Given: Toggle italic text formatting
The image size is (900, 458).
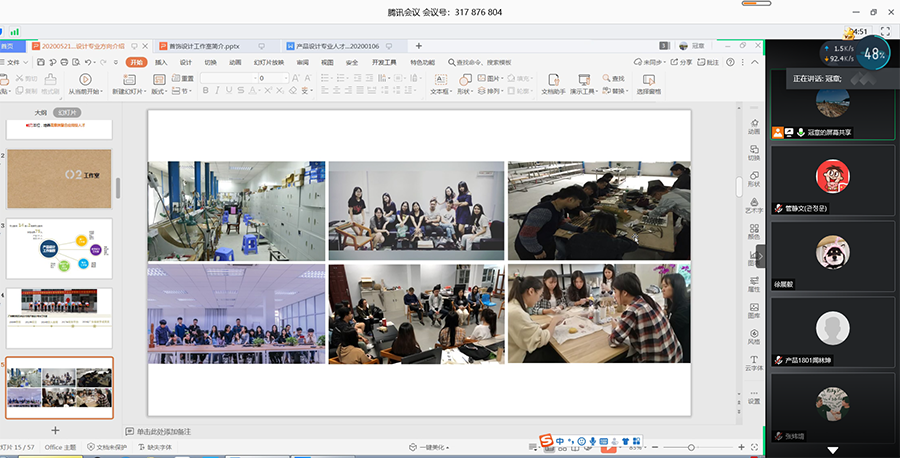Looking at the screenshot, I should click(218, 91).
